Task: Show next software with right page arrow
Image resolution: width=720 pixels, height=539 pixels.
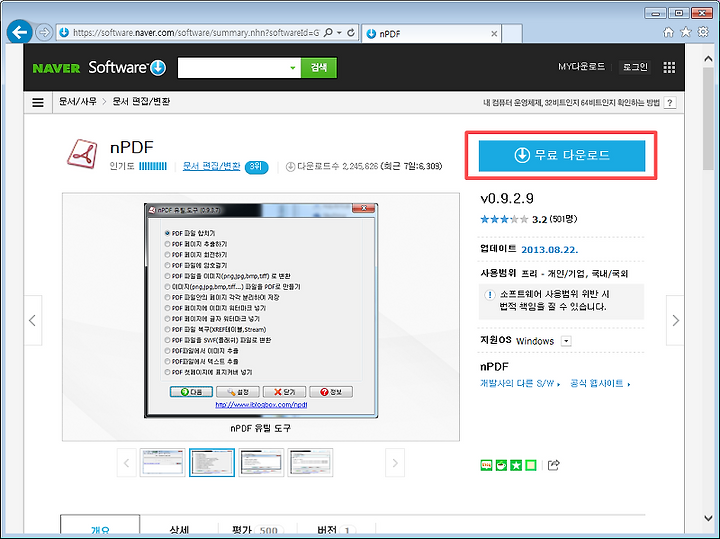Action: tap(675, 320)
